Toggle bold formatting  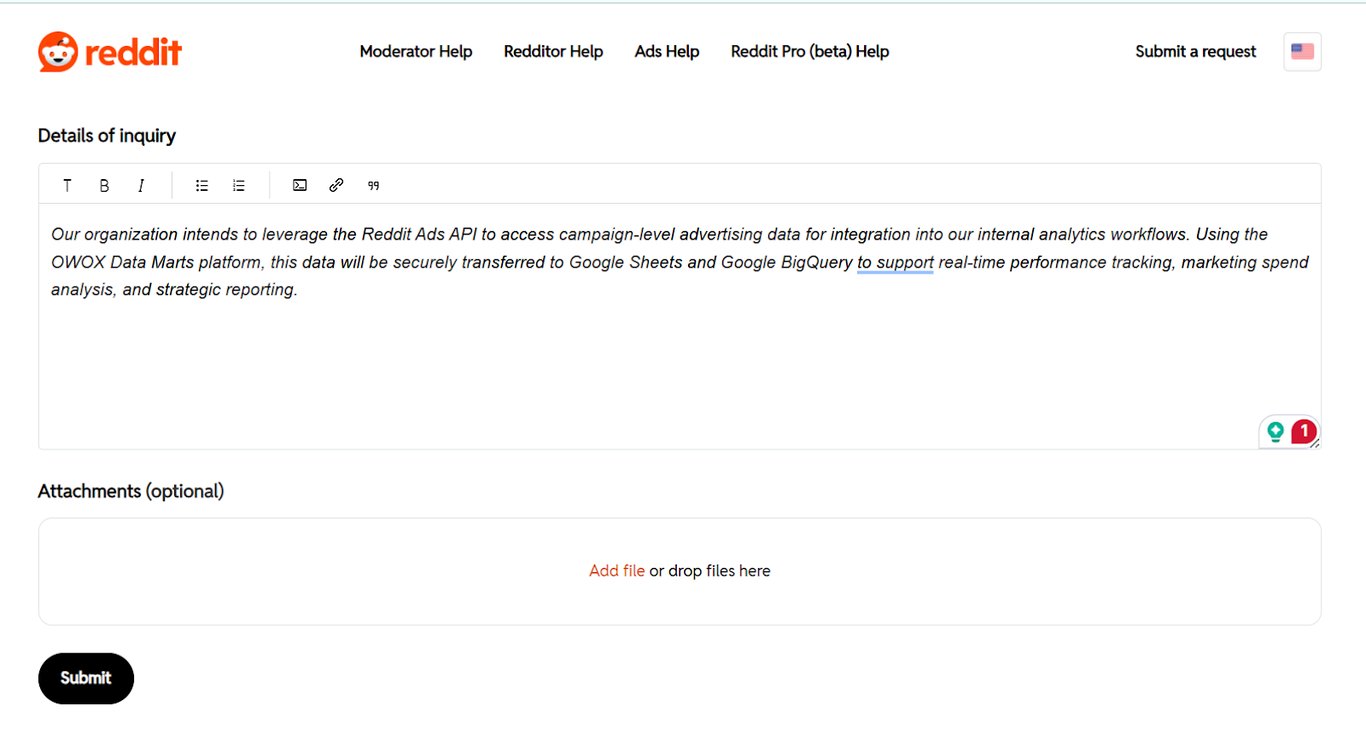click(104, 185)
